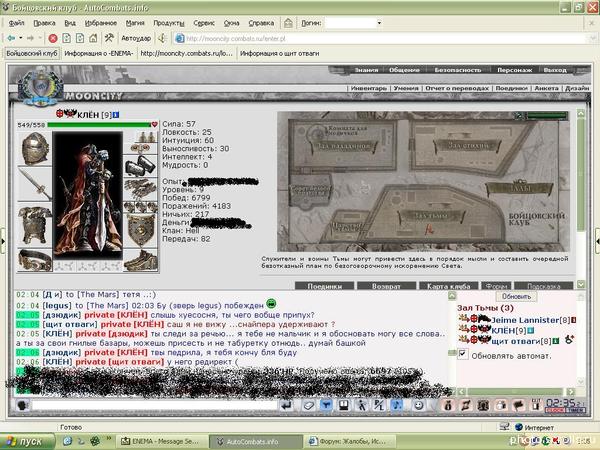Switch to Информация о щит отваги tab

pos(279,54)
